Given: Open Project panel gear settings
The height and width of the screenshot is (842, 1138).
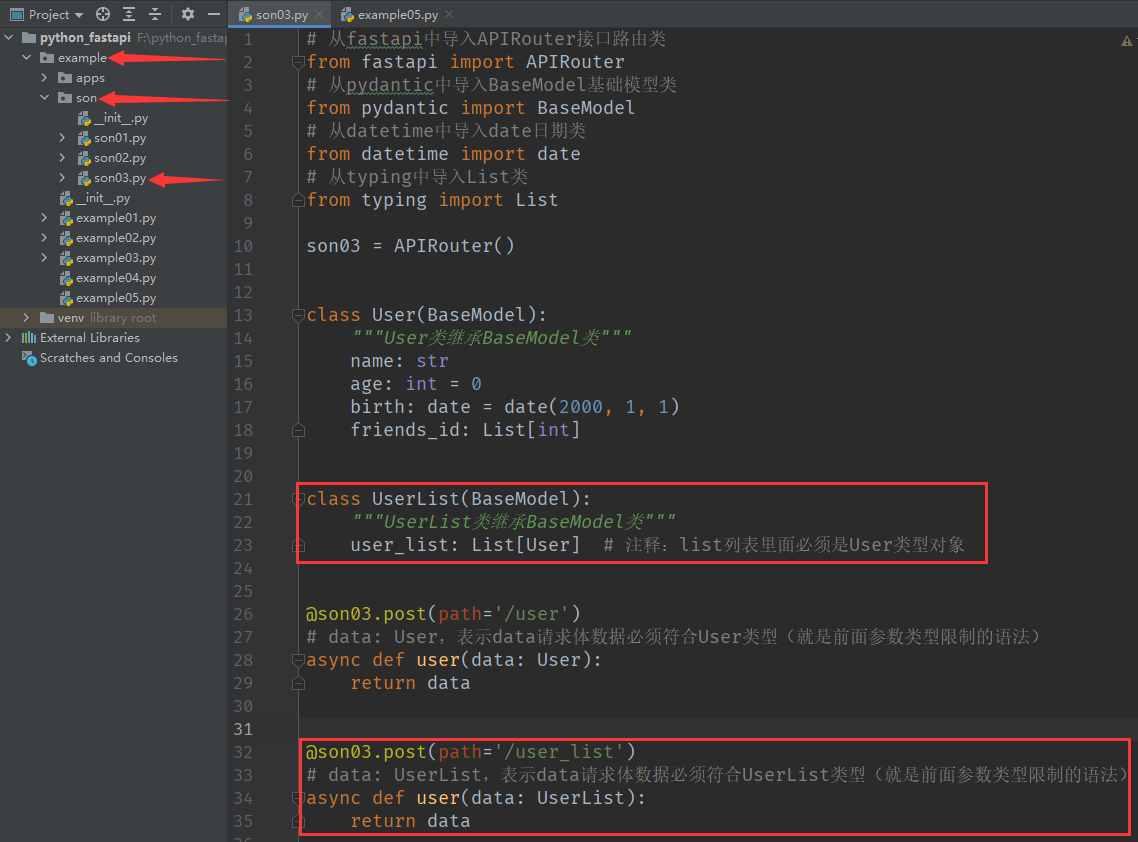Looking at the screenshot, I should pos(188,14).
